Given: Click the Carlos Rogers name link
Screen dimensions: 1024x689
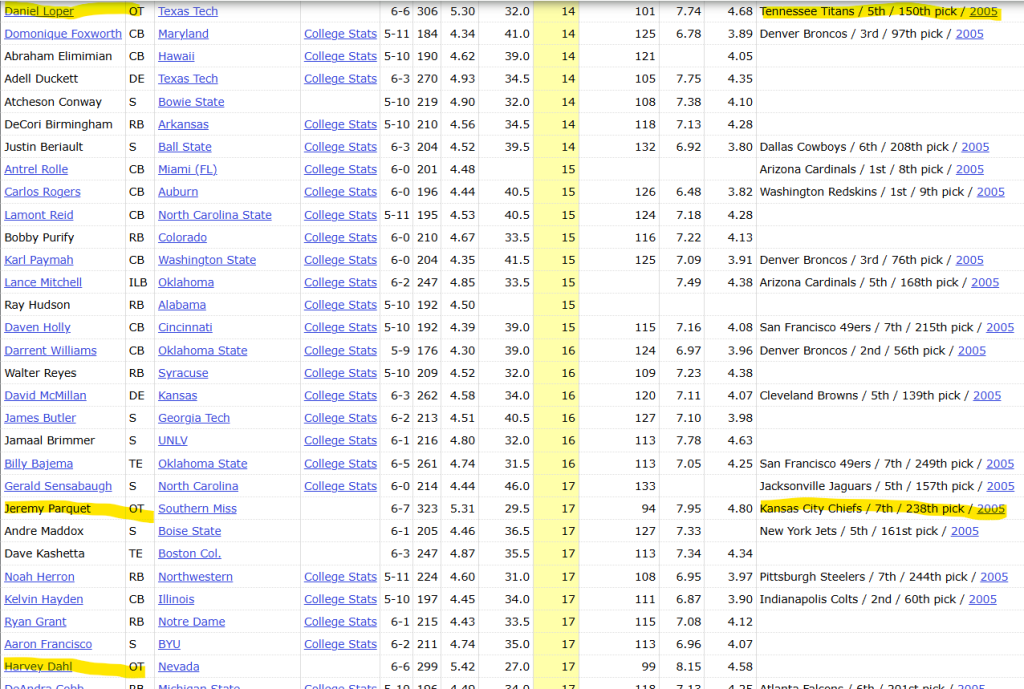Looking at the screenshot, I should click(x=42, y=192).
